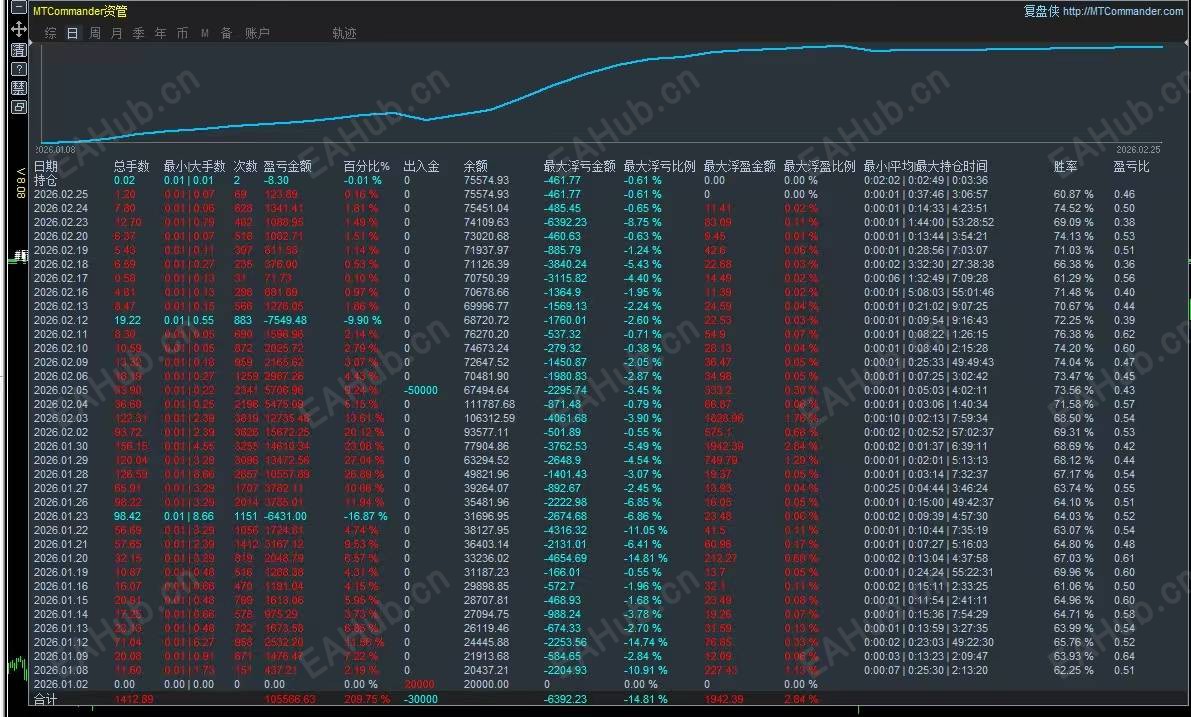Screen dimensions: 1191x717
Task: Select the 币 (currency) view tab
Action: 182,32
